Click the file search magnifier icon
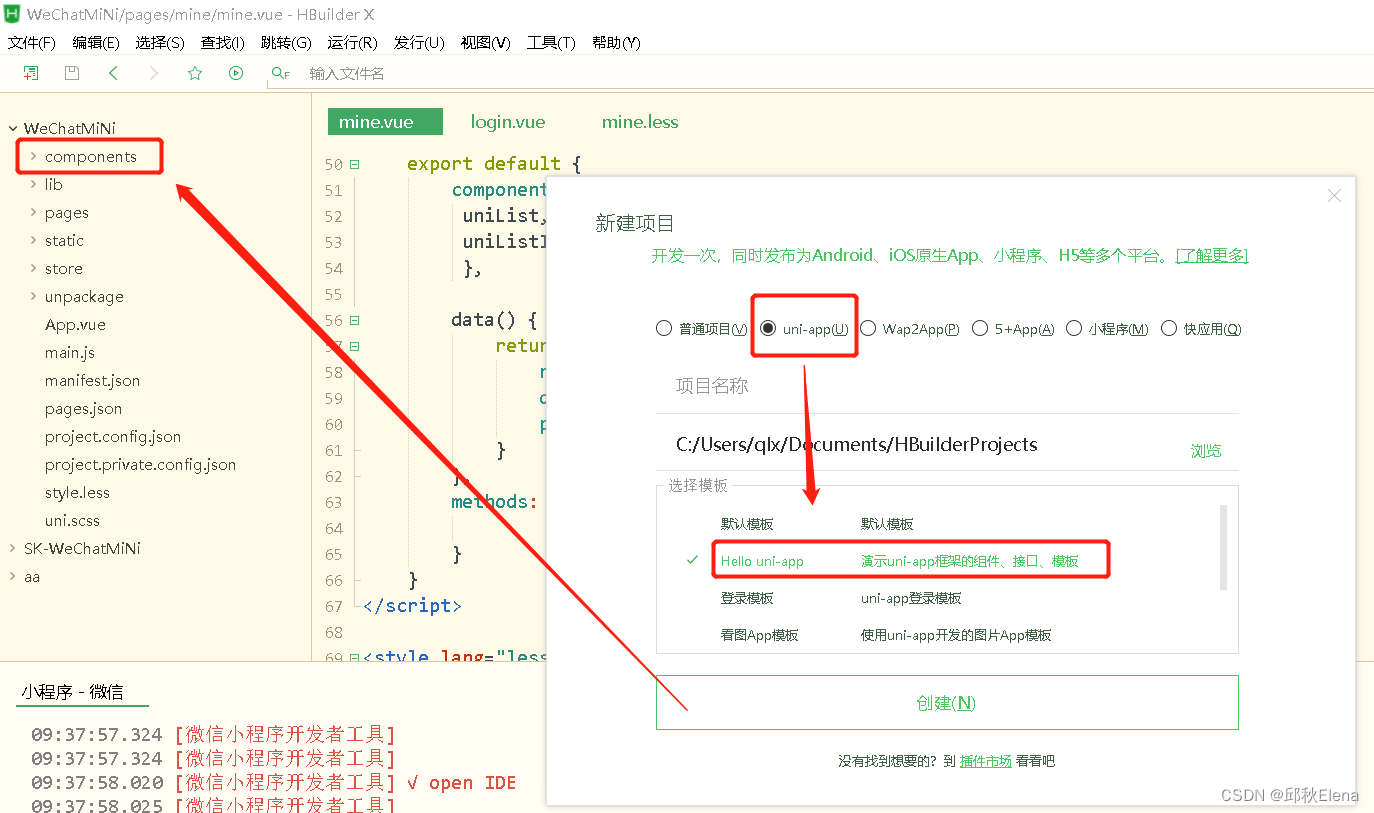Image resolution: width=1374 pixels, height=813 pixels. tap(280, 73)
